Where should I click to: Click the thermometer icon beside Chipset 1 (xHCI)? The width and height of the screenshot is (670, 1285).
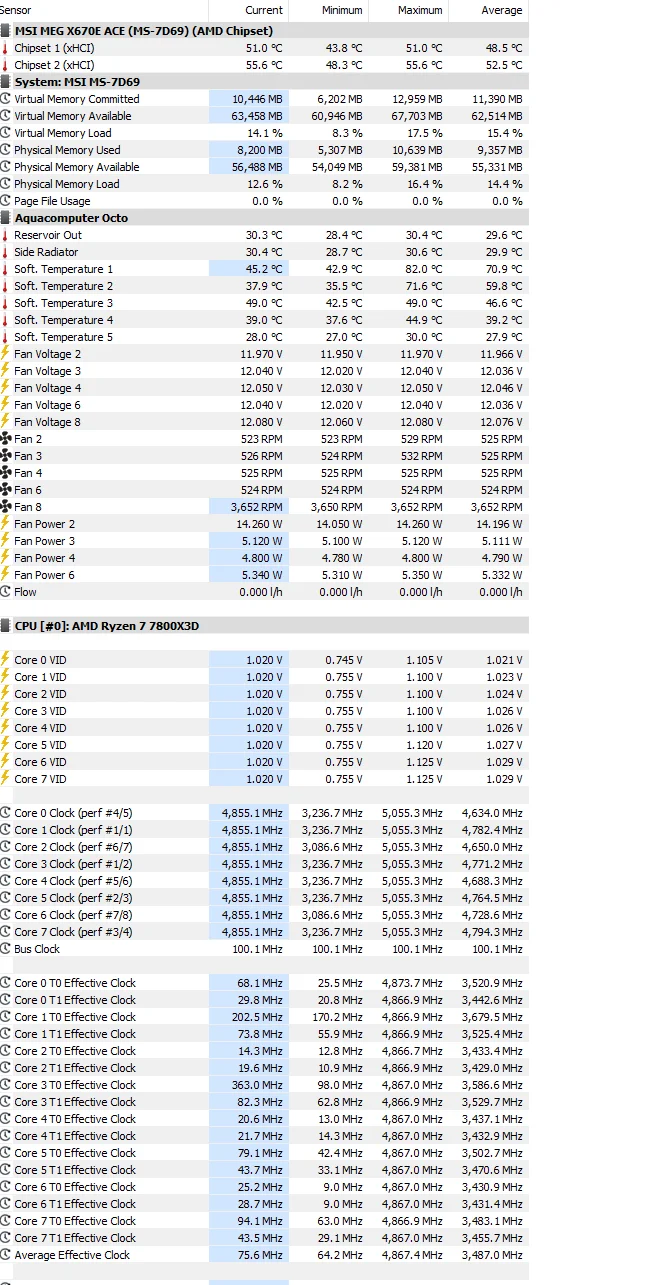[x=5, y=48]
